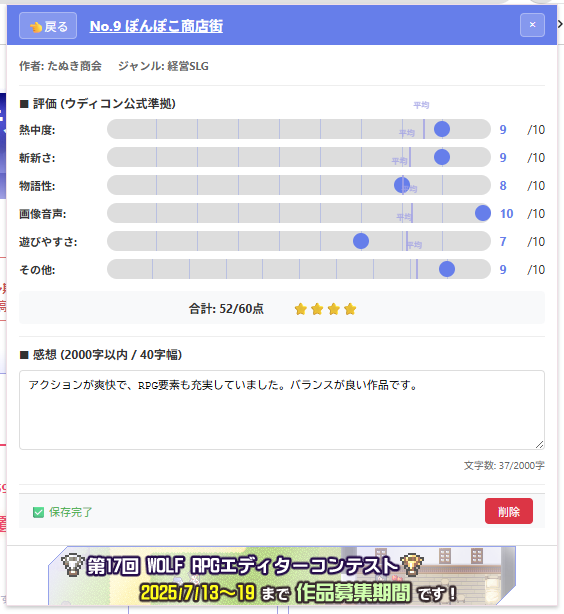Image resolution: width=564 pixels, height=614 pixels.
Task: Click the 感想 (2000字以内 / 40字幅) heading
Action: pyautogui.click(x=101, y=355)
